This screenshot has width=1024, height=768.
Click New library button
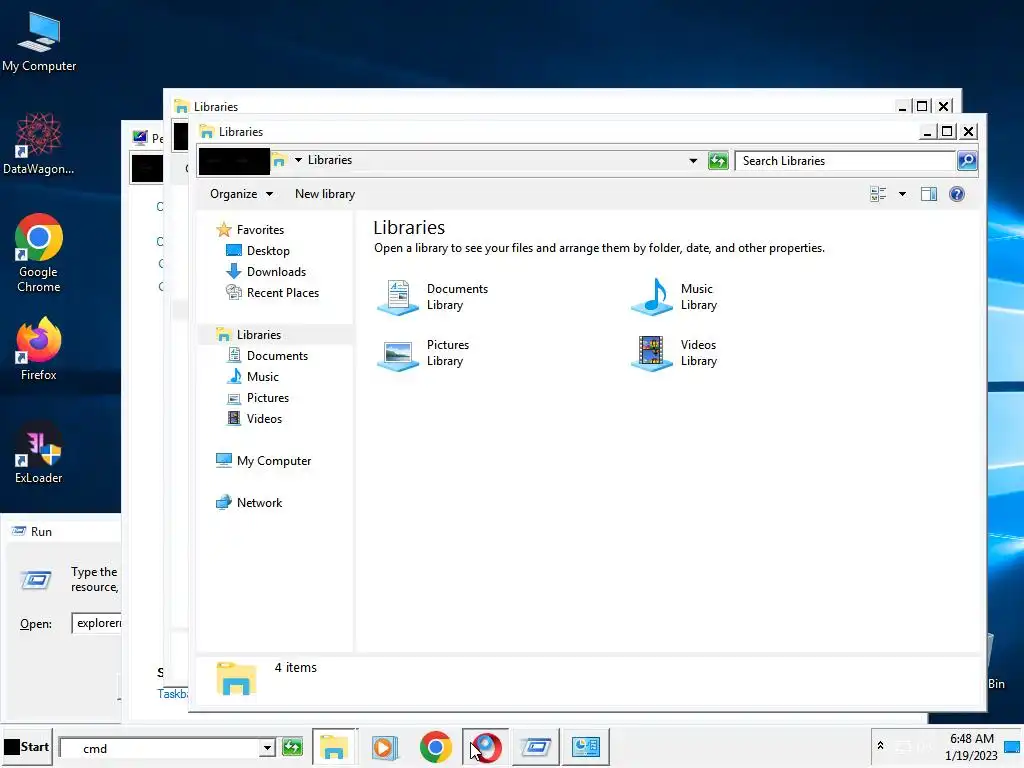point(325,194)
